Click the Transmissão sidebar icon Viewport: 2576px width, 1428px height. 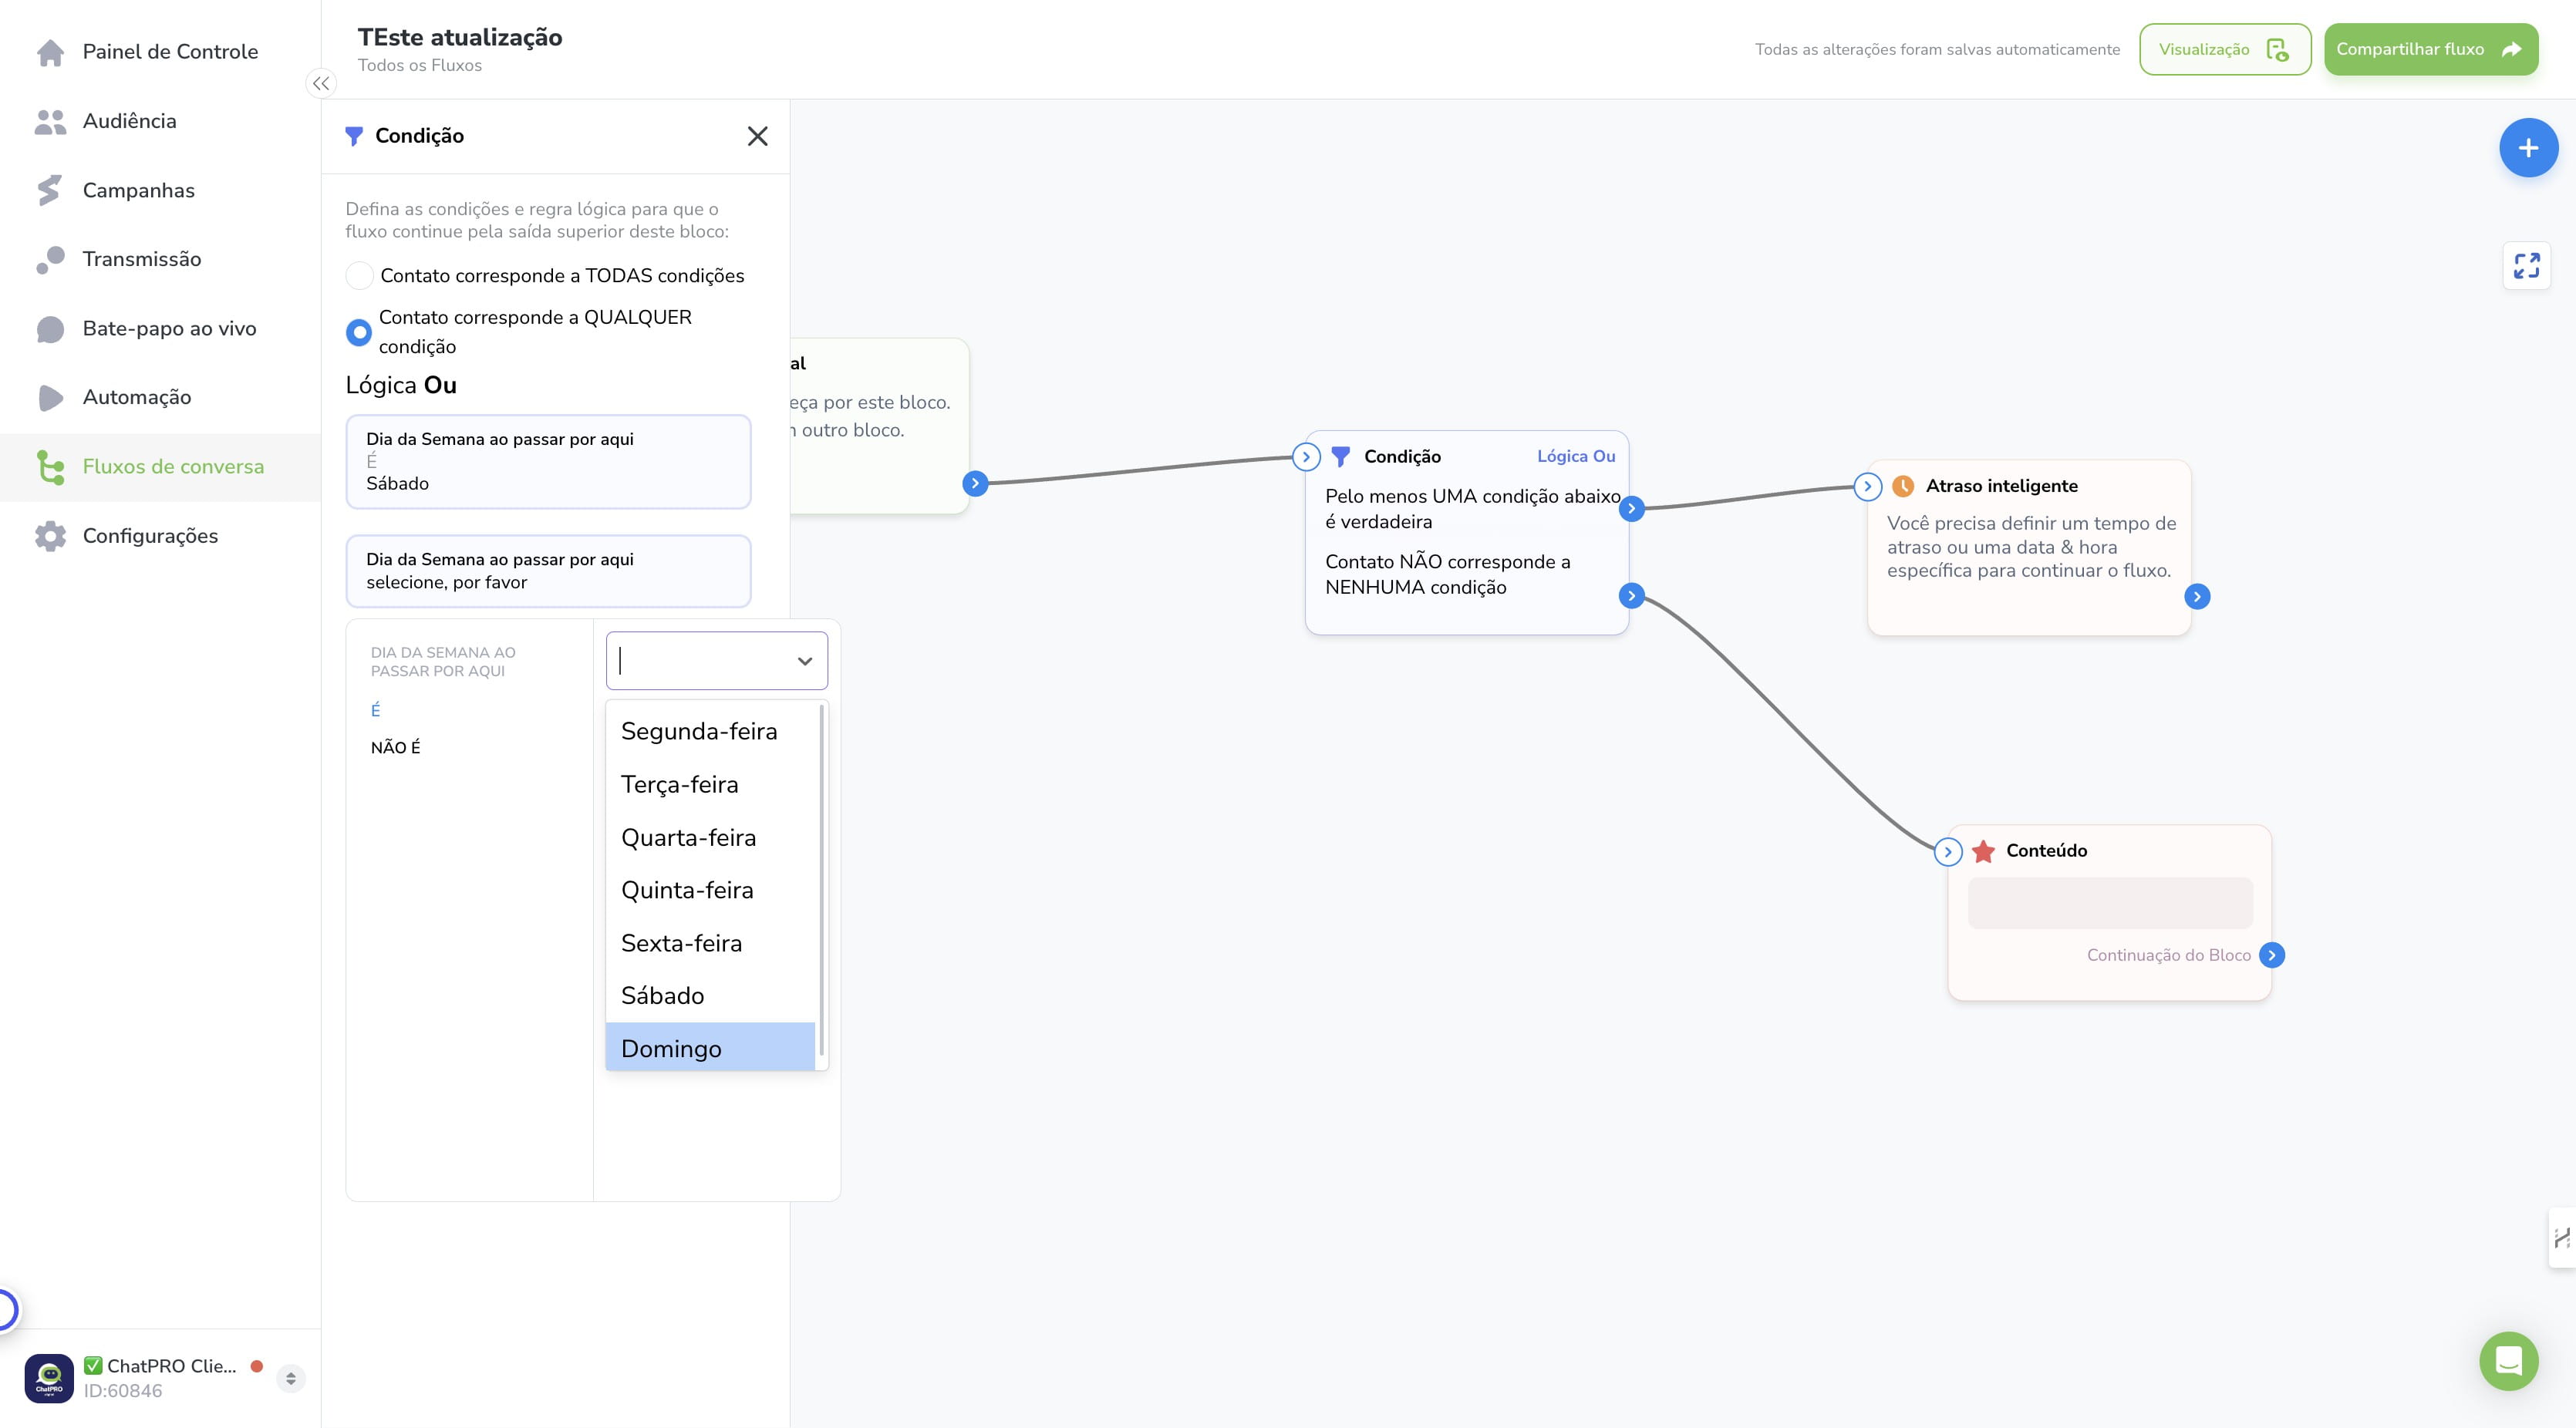pos(50,259)
